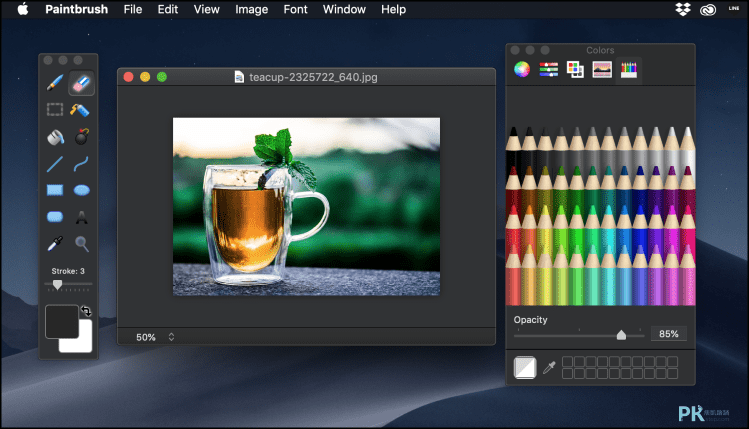Pick the Paint Bucket fill tool
This screenshot has height=429, width=749.
pyautogui.click(x=55, y=138)
